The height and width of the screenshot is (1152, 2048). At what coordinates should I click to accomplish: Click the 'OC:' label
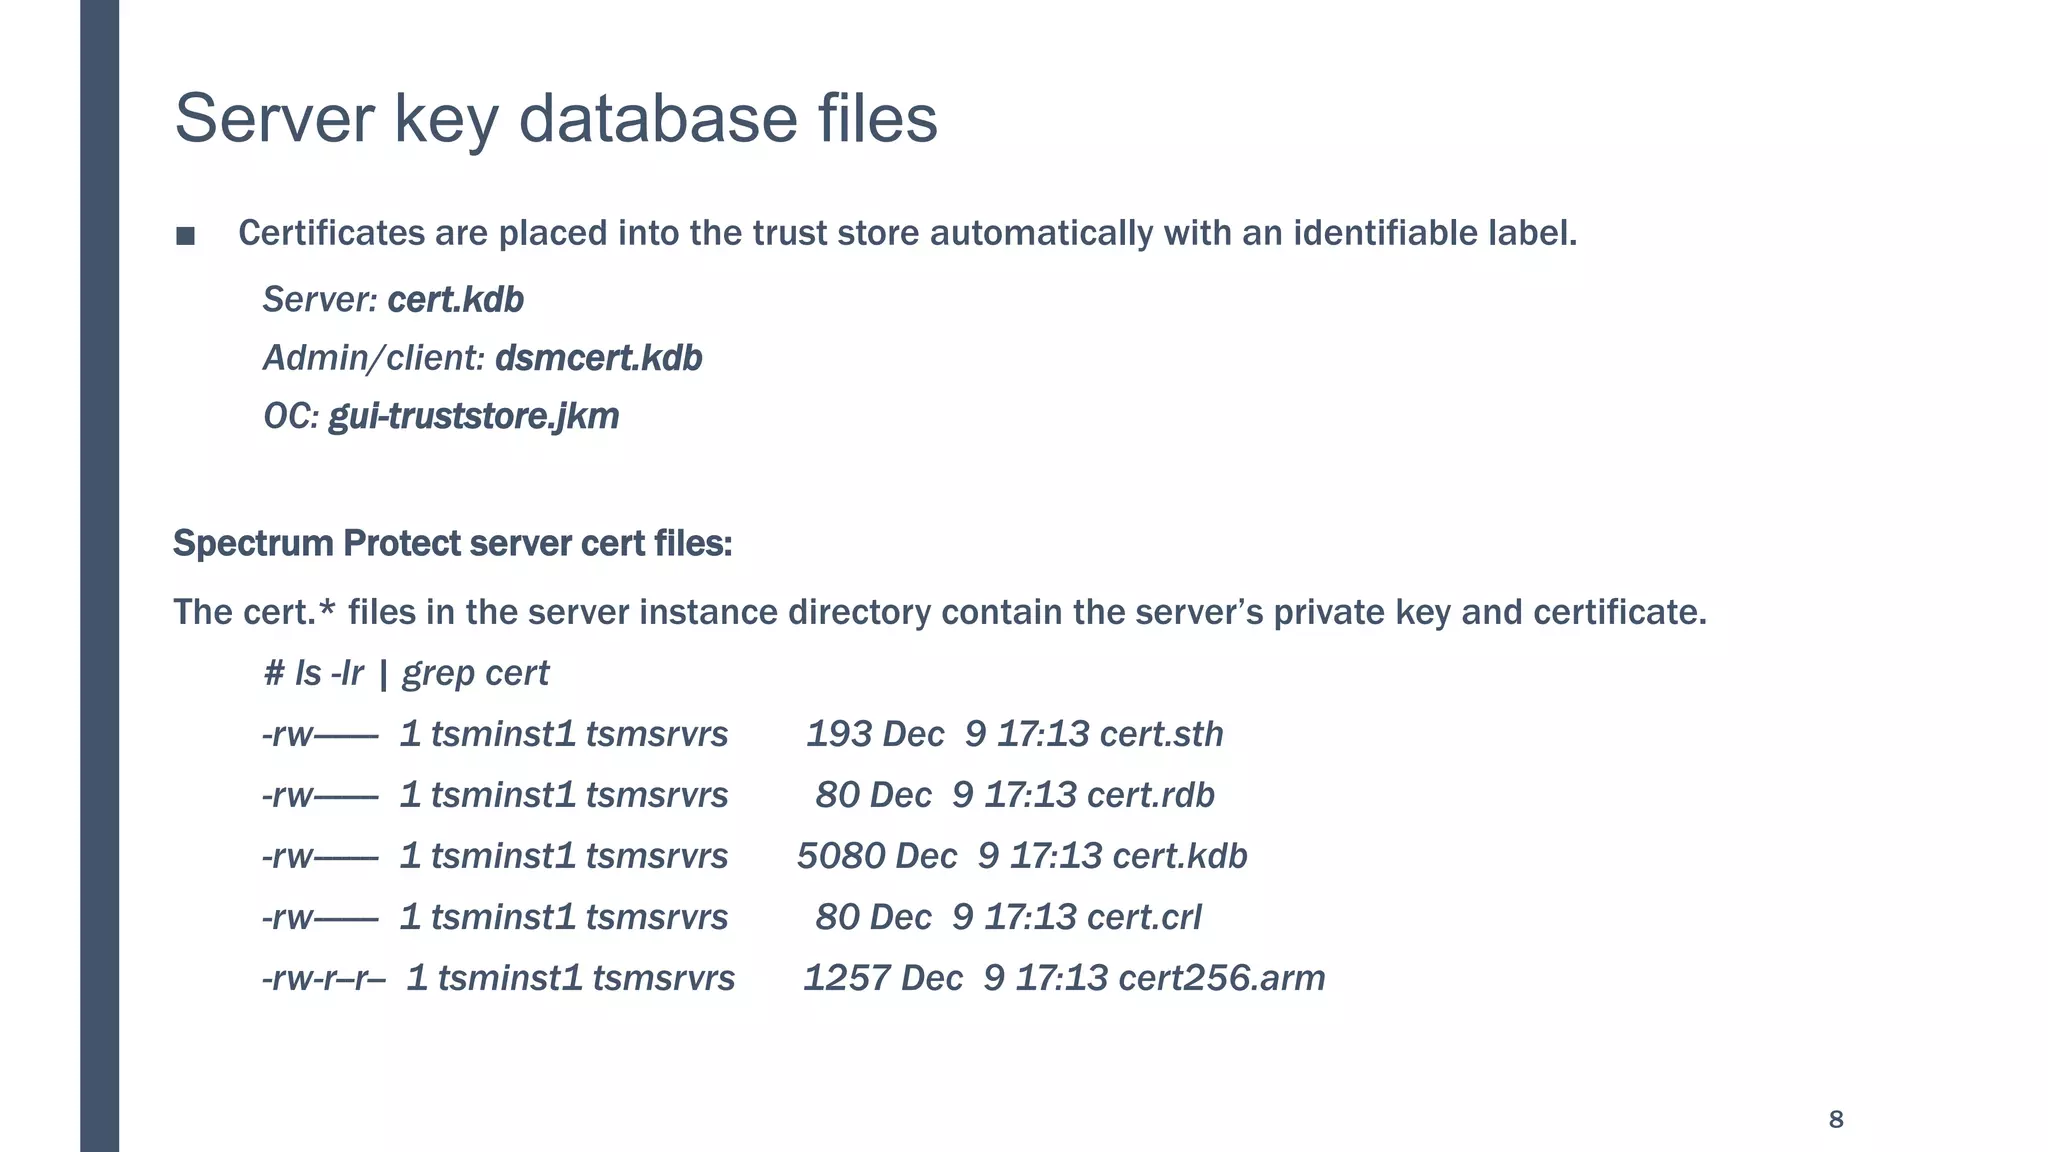[290, 416]
